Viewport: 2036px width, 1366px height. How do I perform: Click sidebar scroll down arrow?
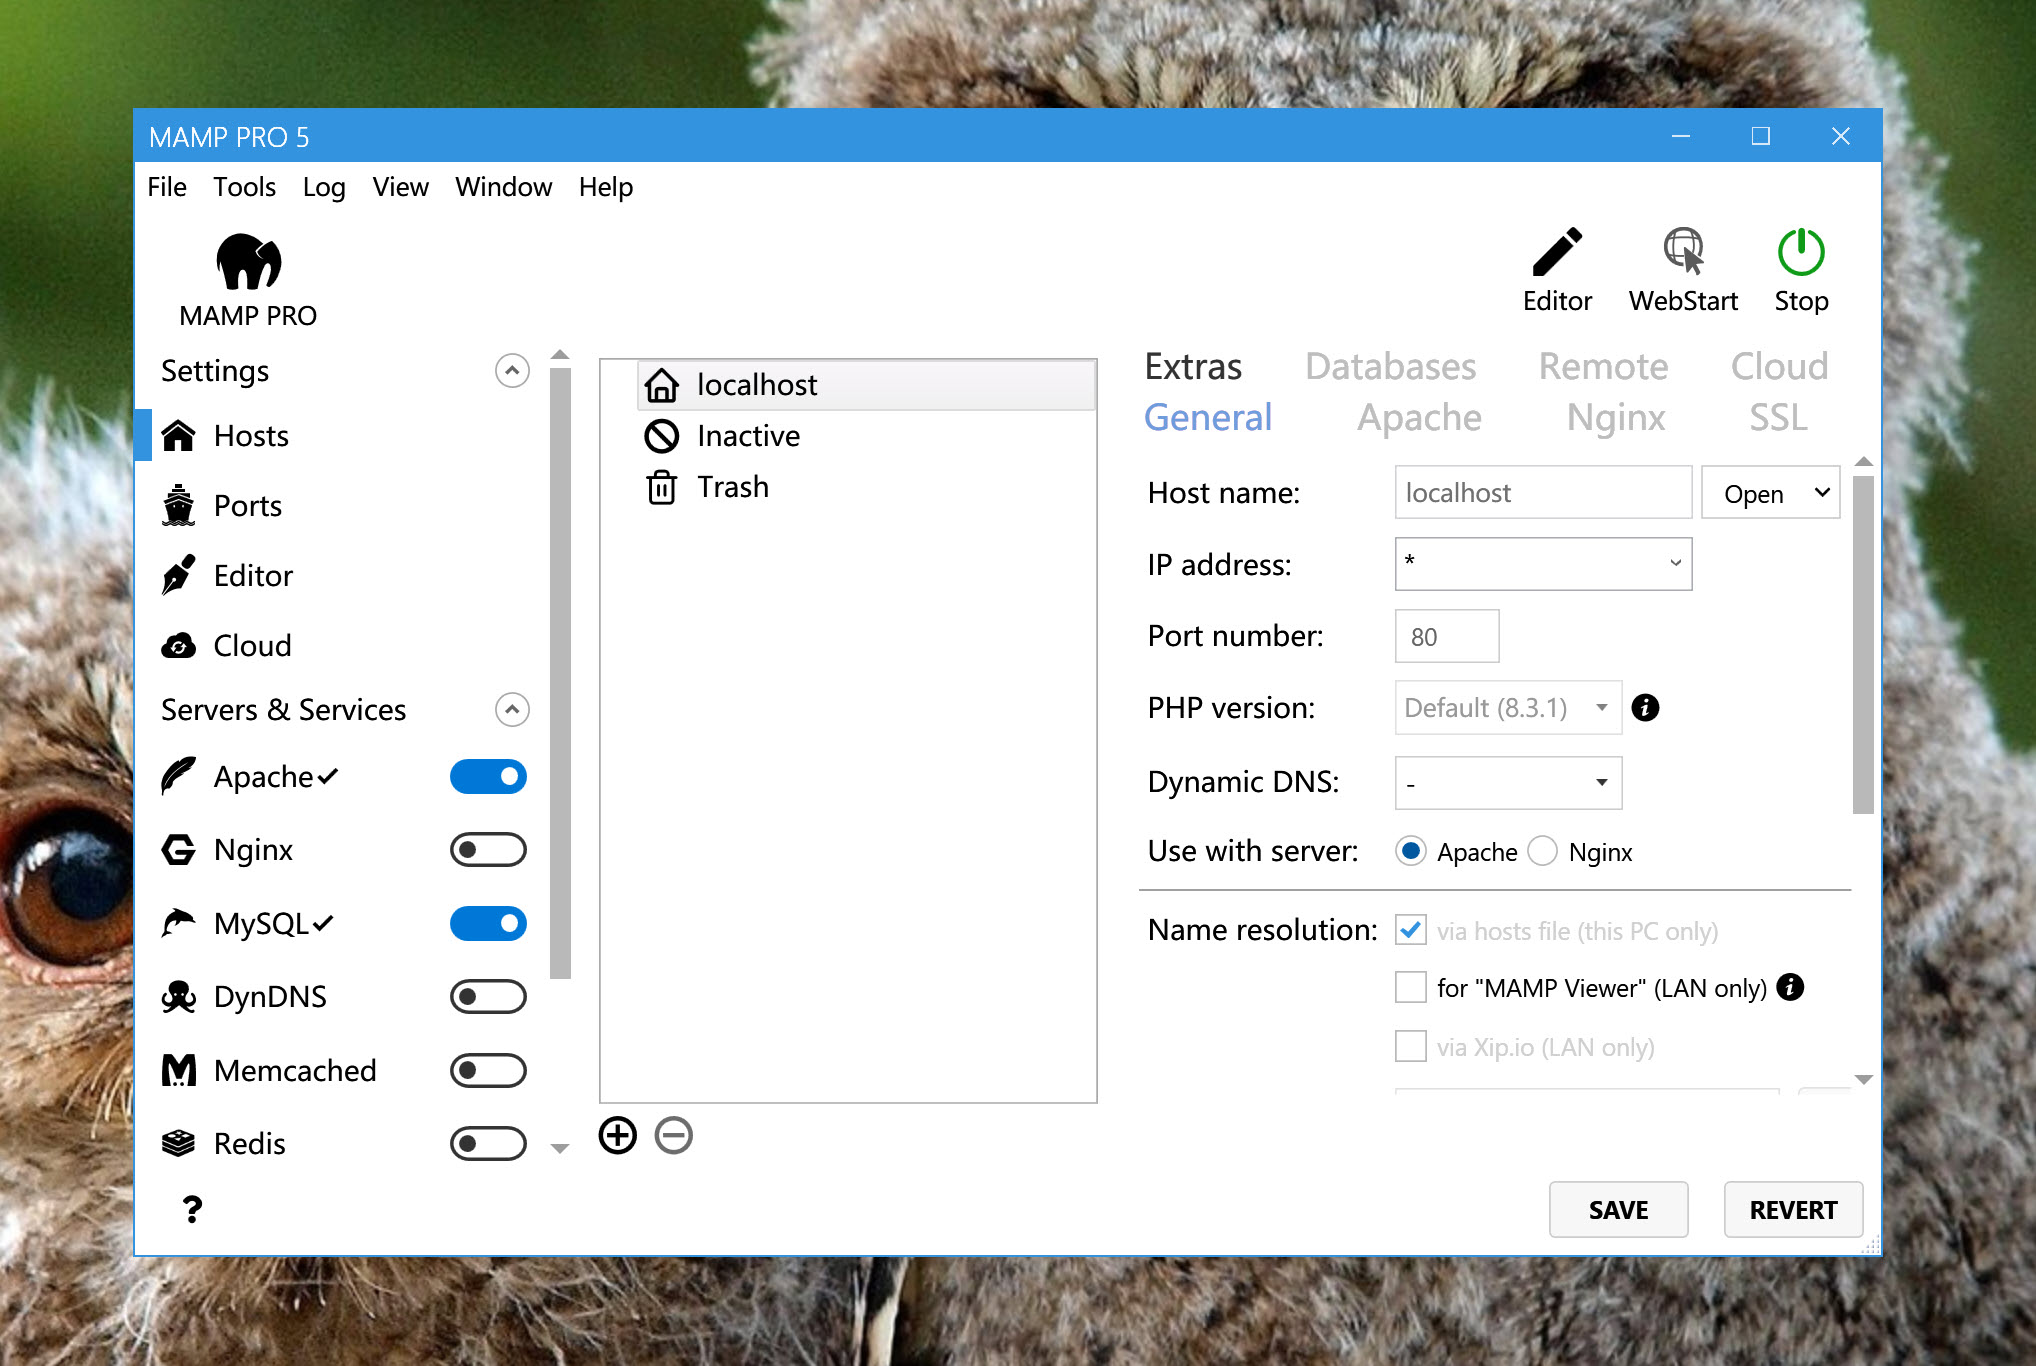pos(560,1149)
